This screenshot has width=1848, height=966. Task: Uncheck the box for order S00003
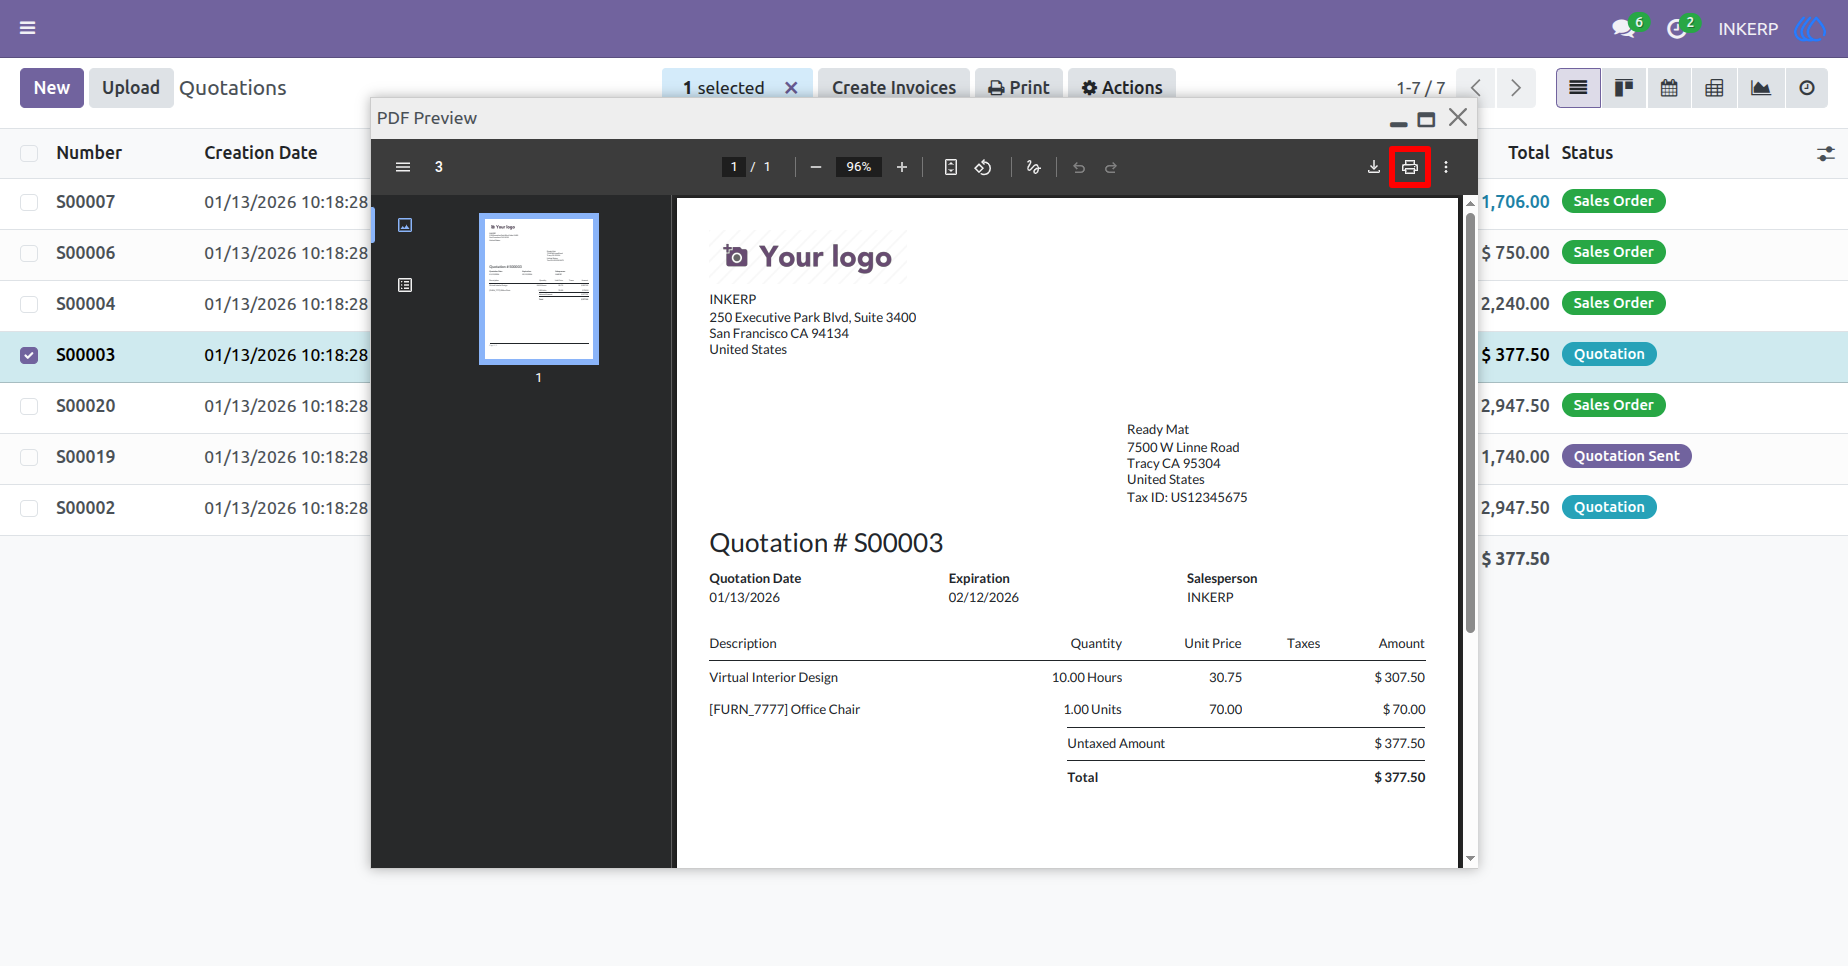tap(29, 355)
